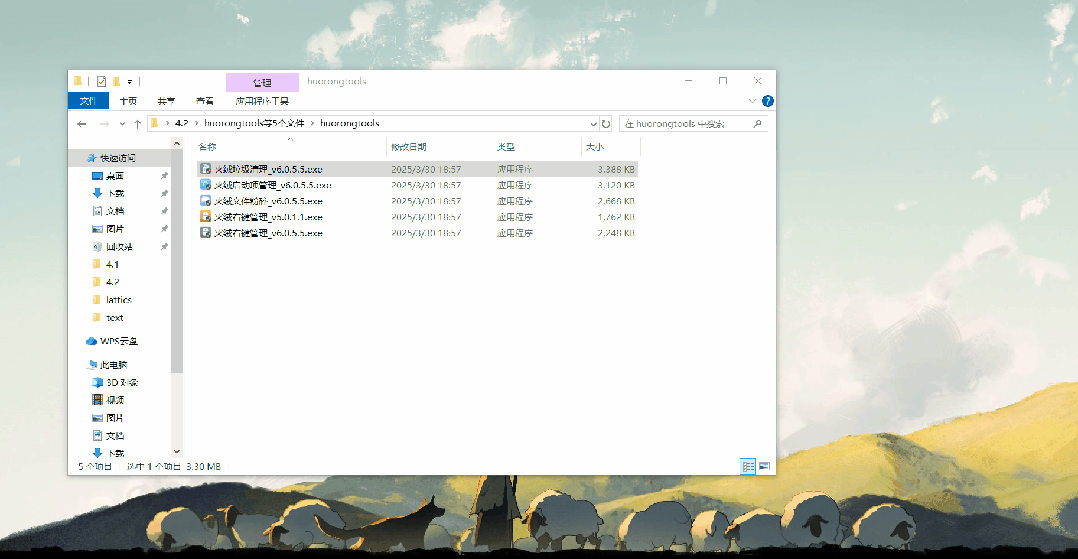Click the New folder icon in title bar
Screen dimensions: 1078x559
click(x=116, y=81)
